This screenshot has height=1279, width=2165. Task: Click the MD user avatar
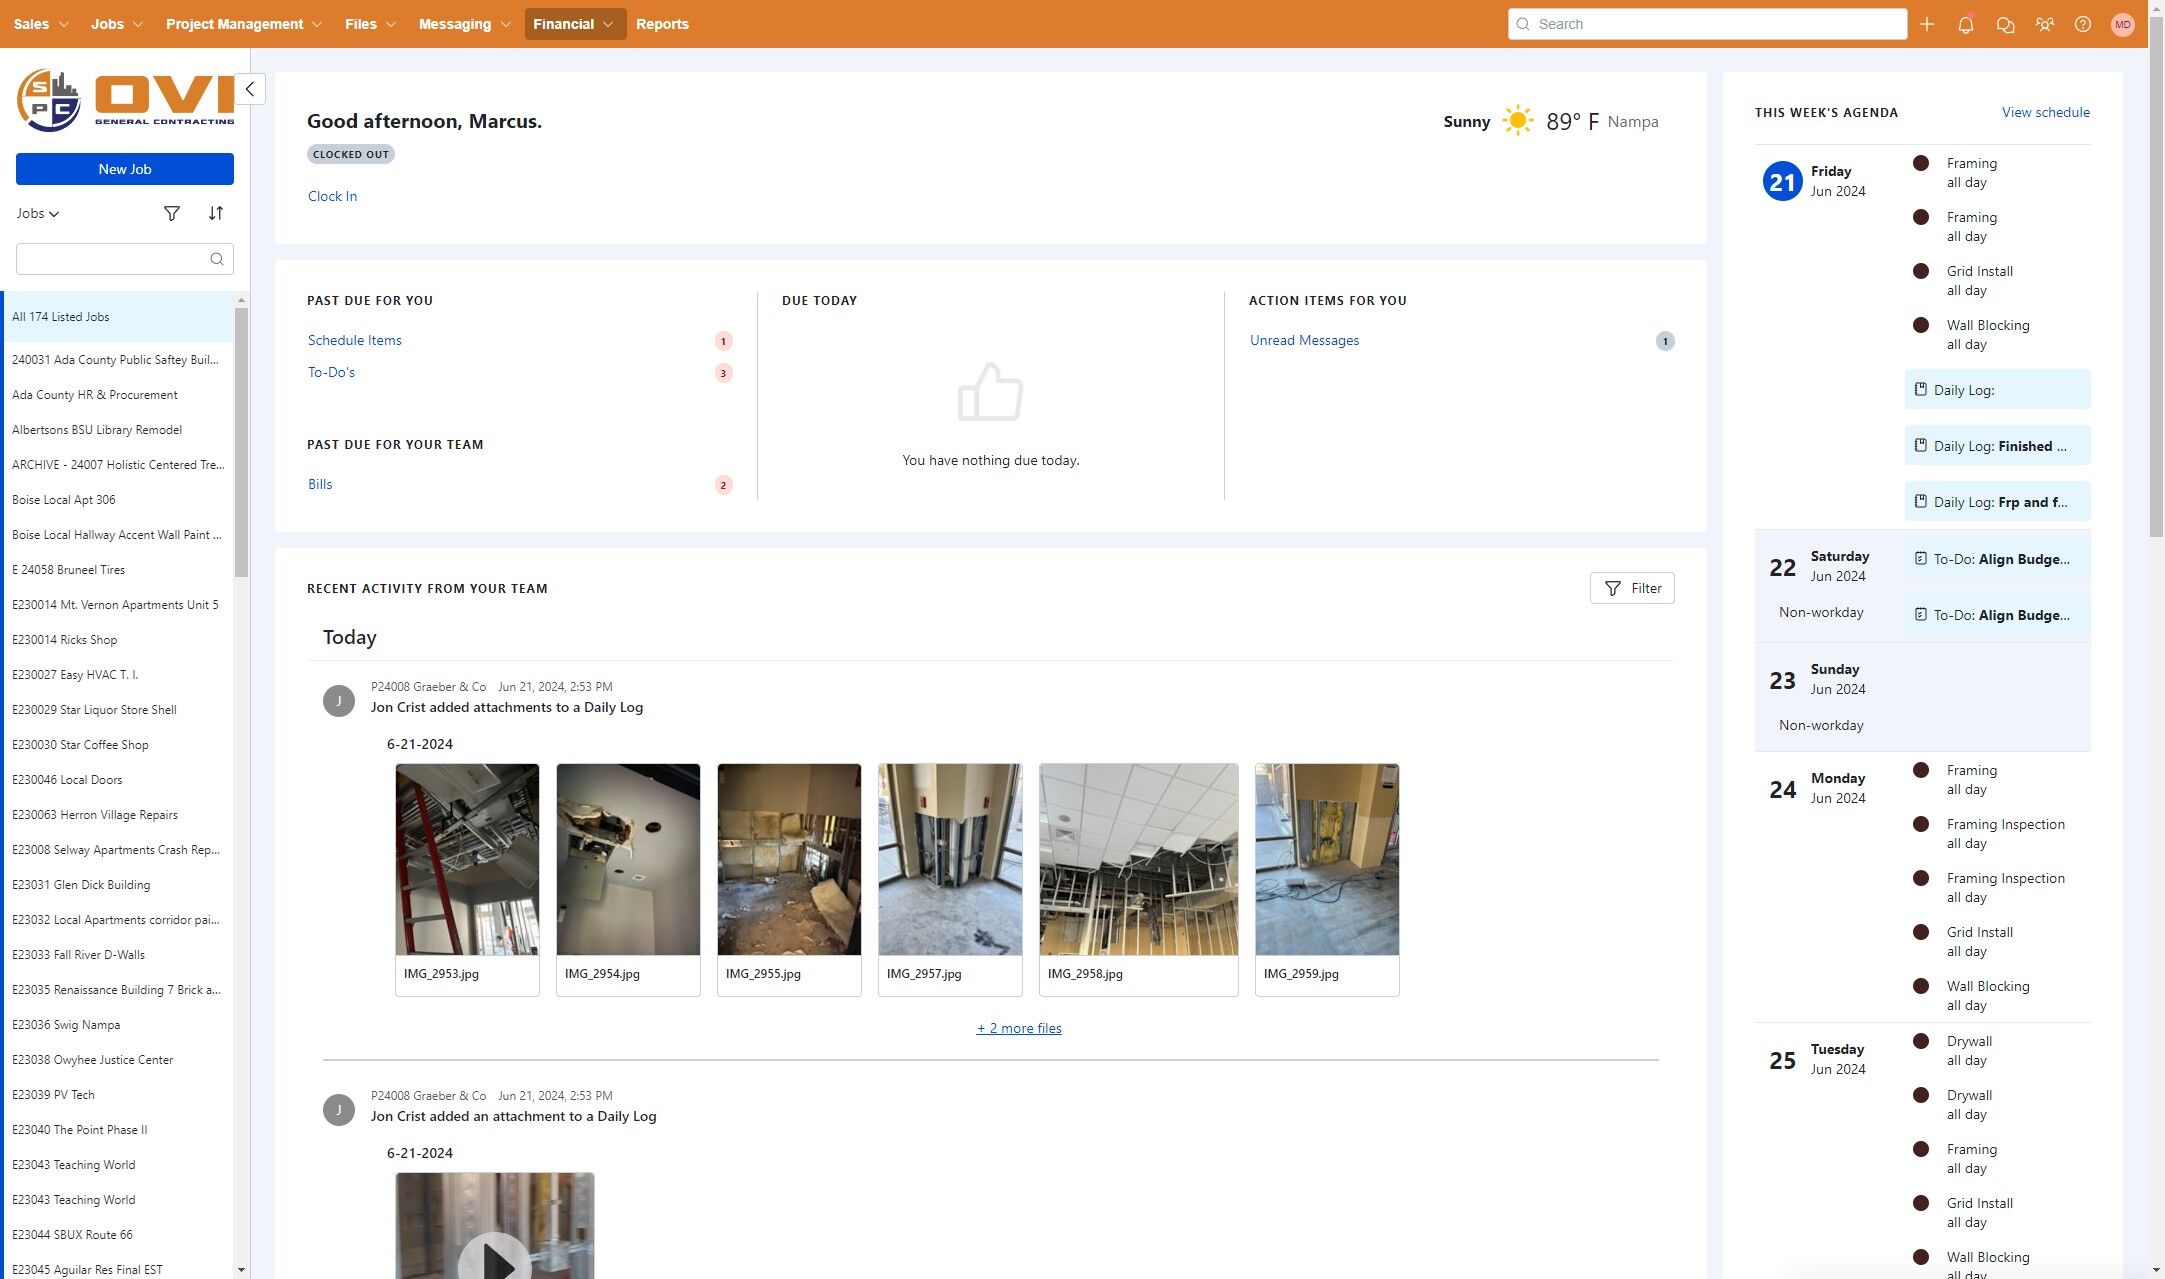(2122, 24)
